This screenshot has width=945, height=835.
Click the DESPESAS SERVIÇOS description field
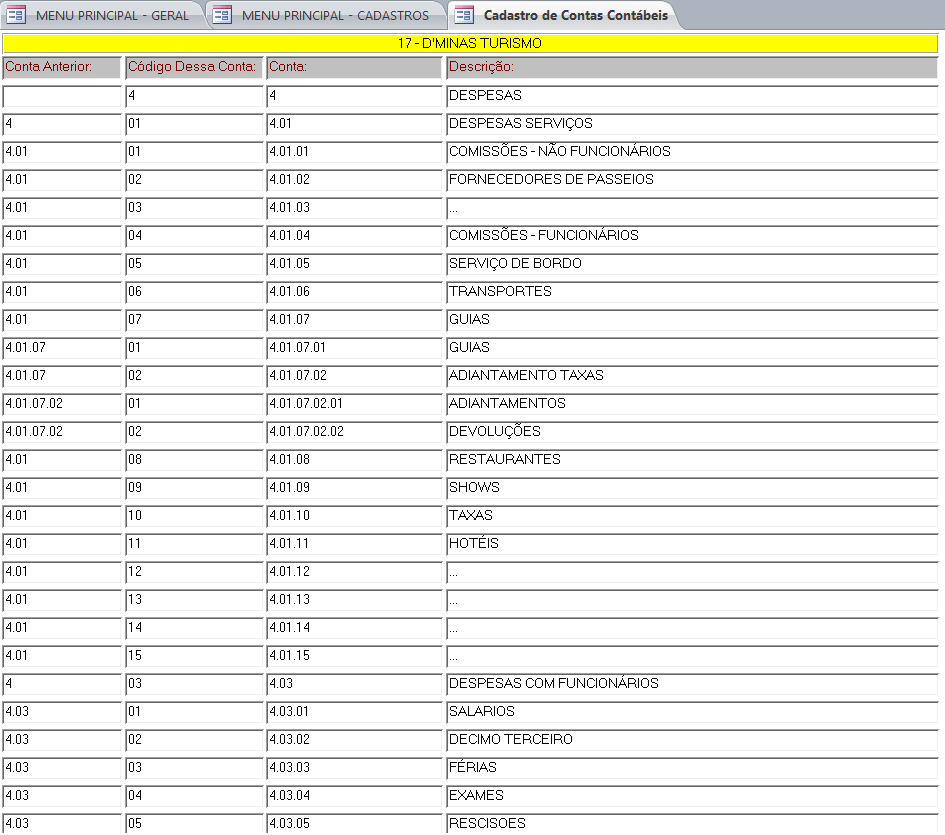pos(690,124)
